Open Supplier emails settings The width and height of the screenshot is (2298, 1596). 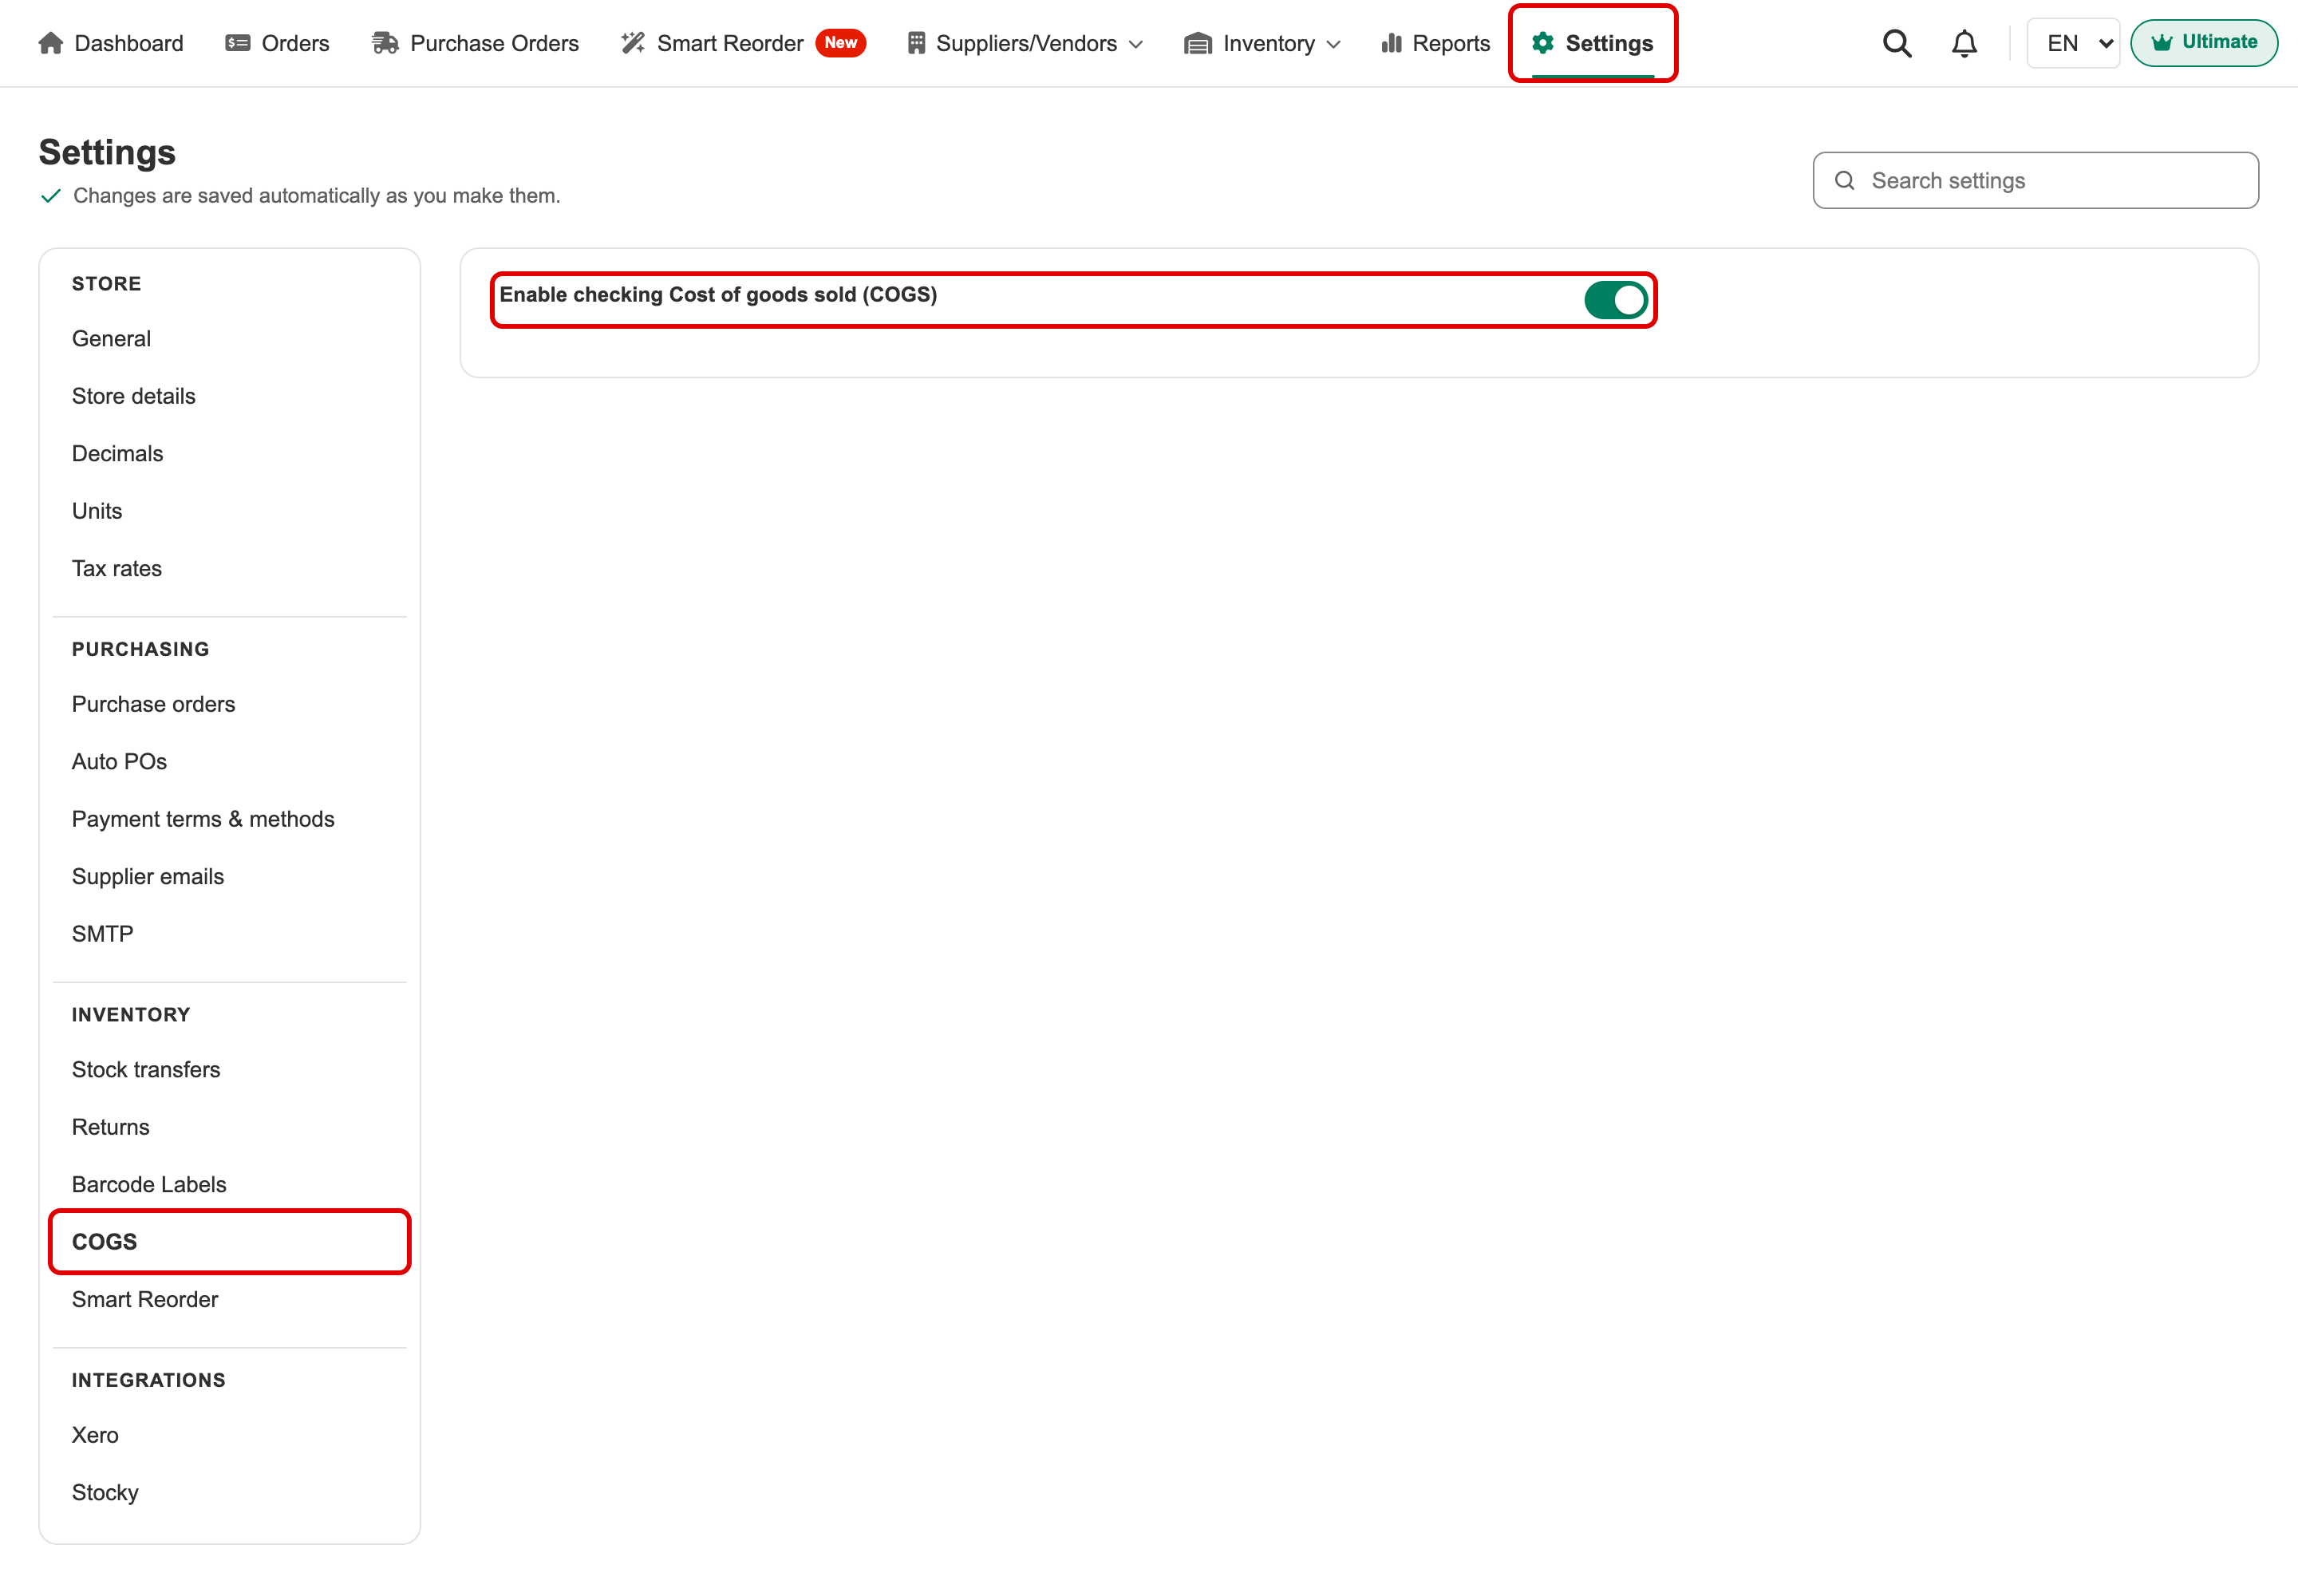[x=148, y=876]
